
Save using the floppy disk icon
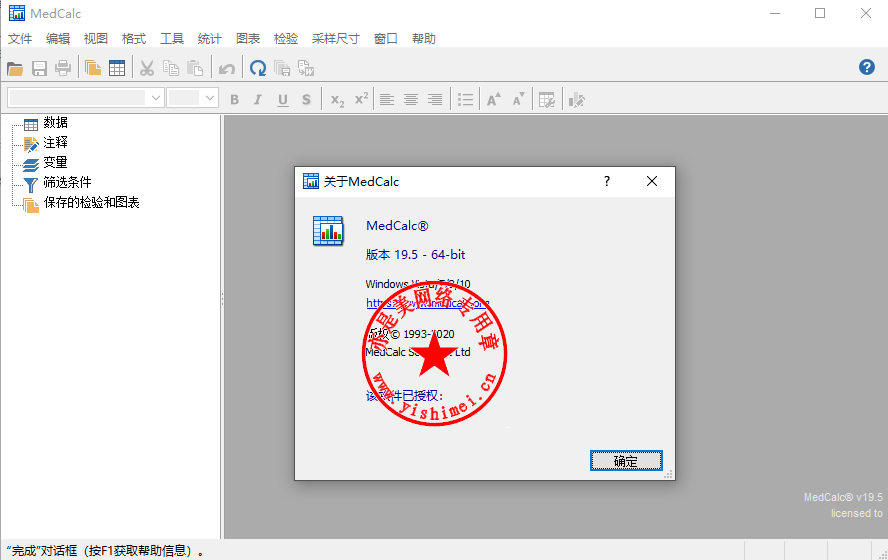pos(39,69)
